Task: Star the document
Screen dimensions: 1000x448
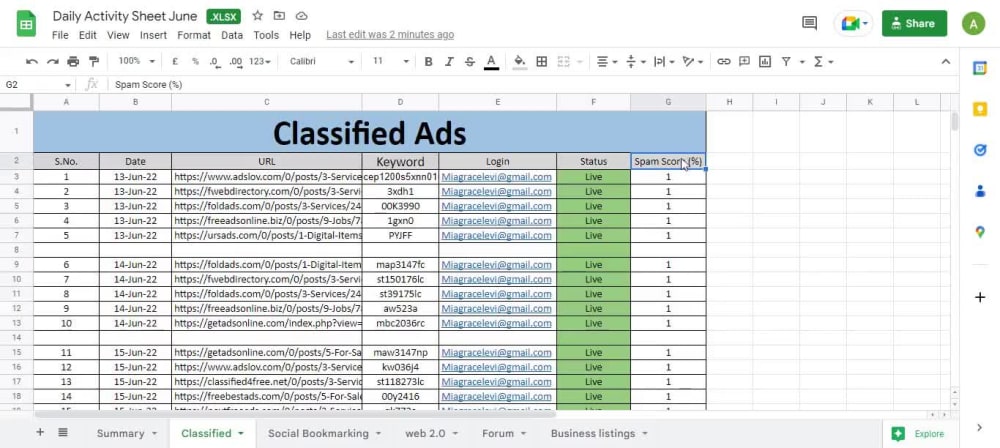Action: point(258,15)
